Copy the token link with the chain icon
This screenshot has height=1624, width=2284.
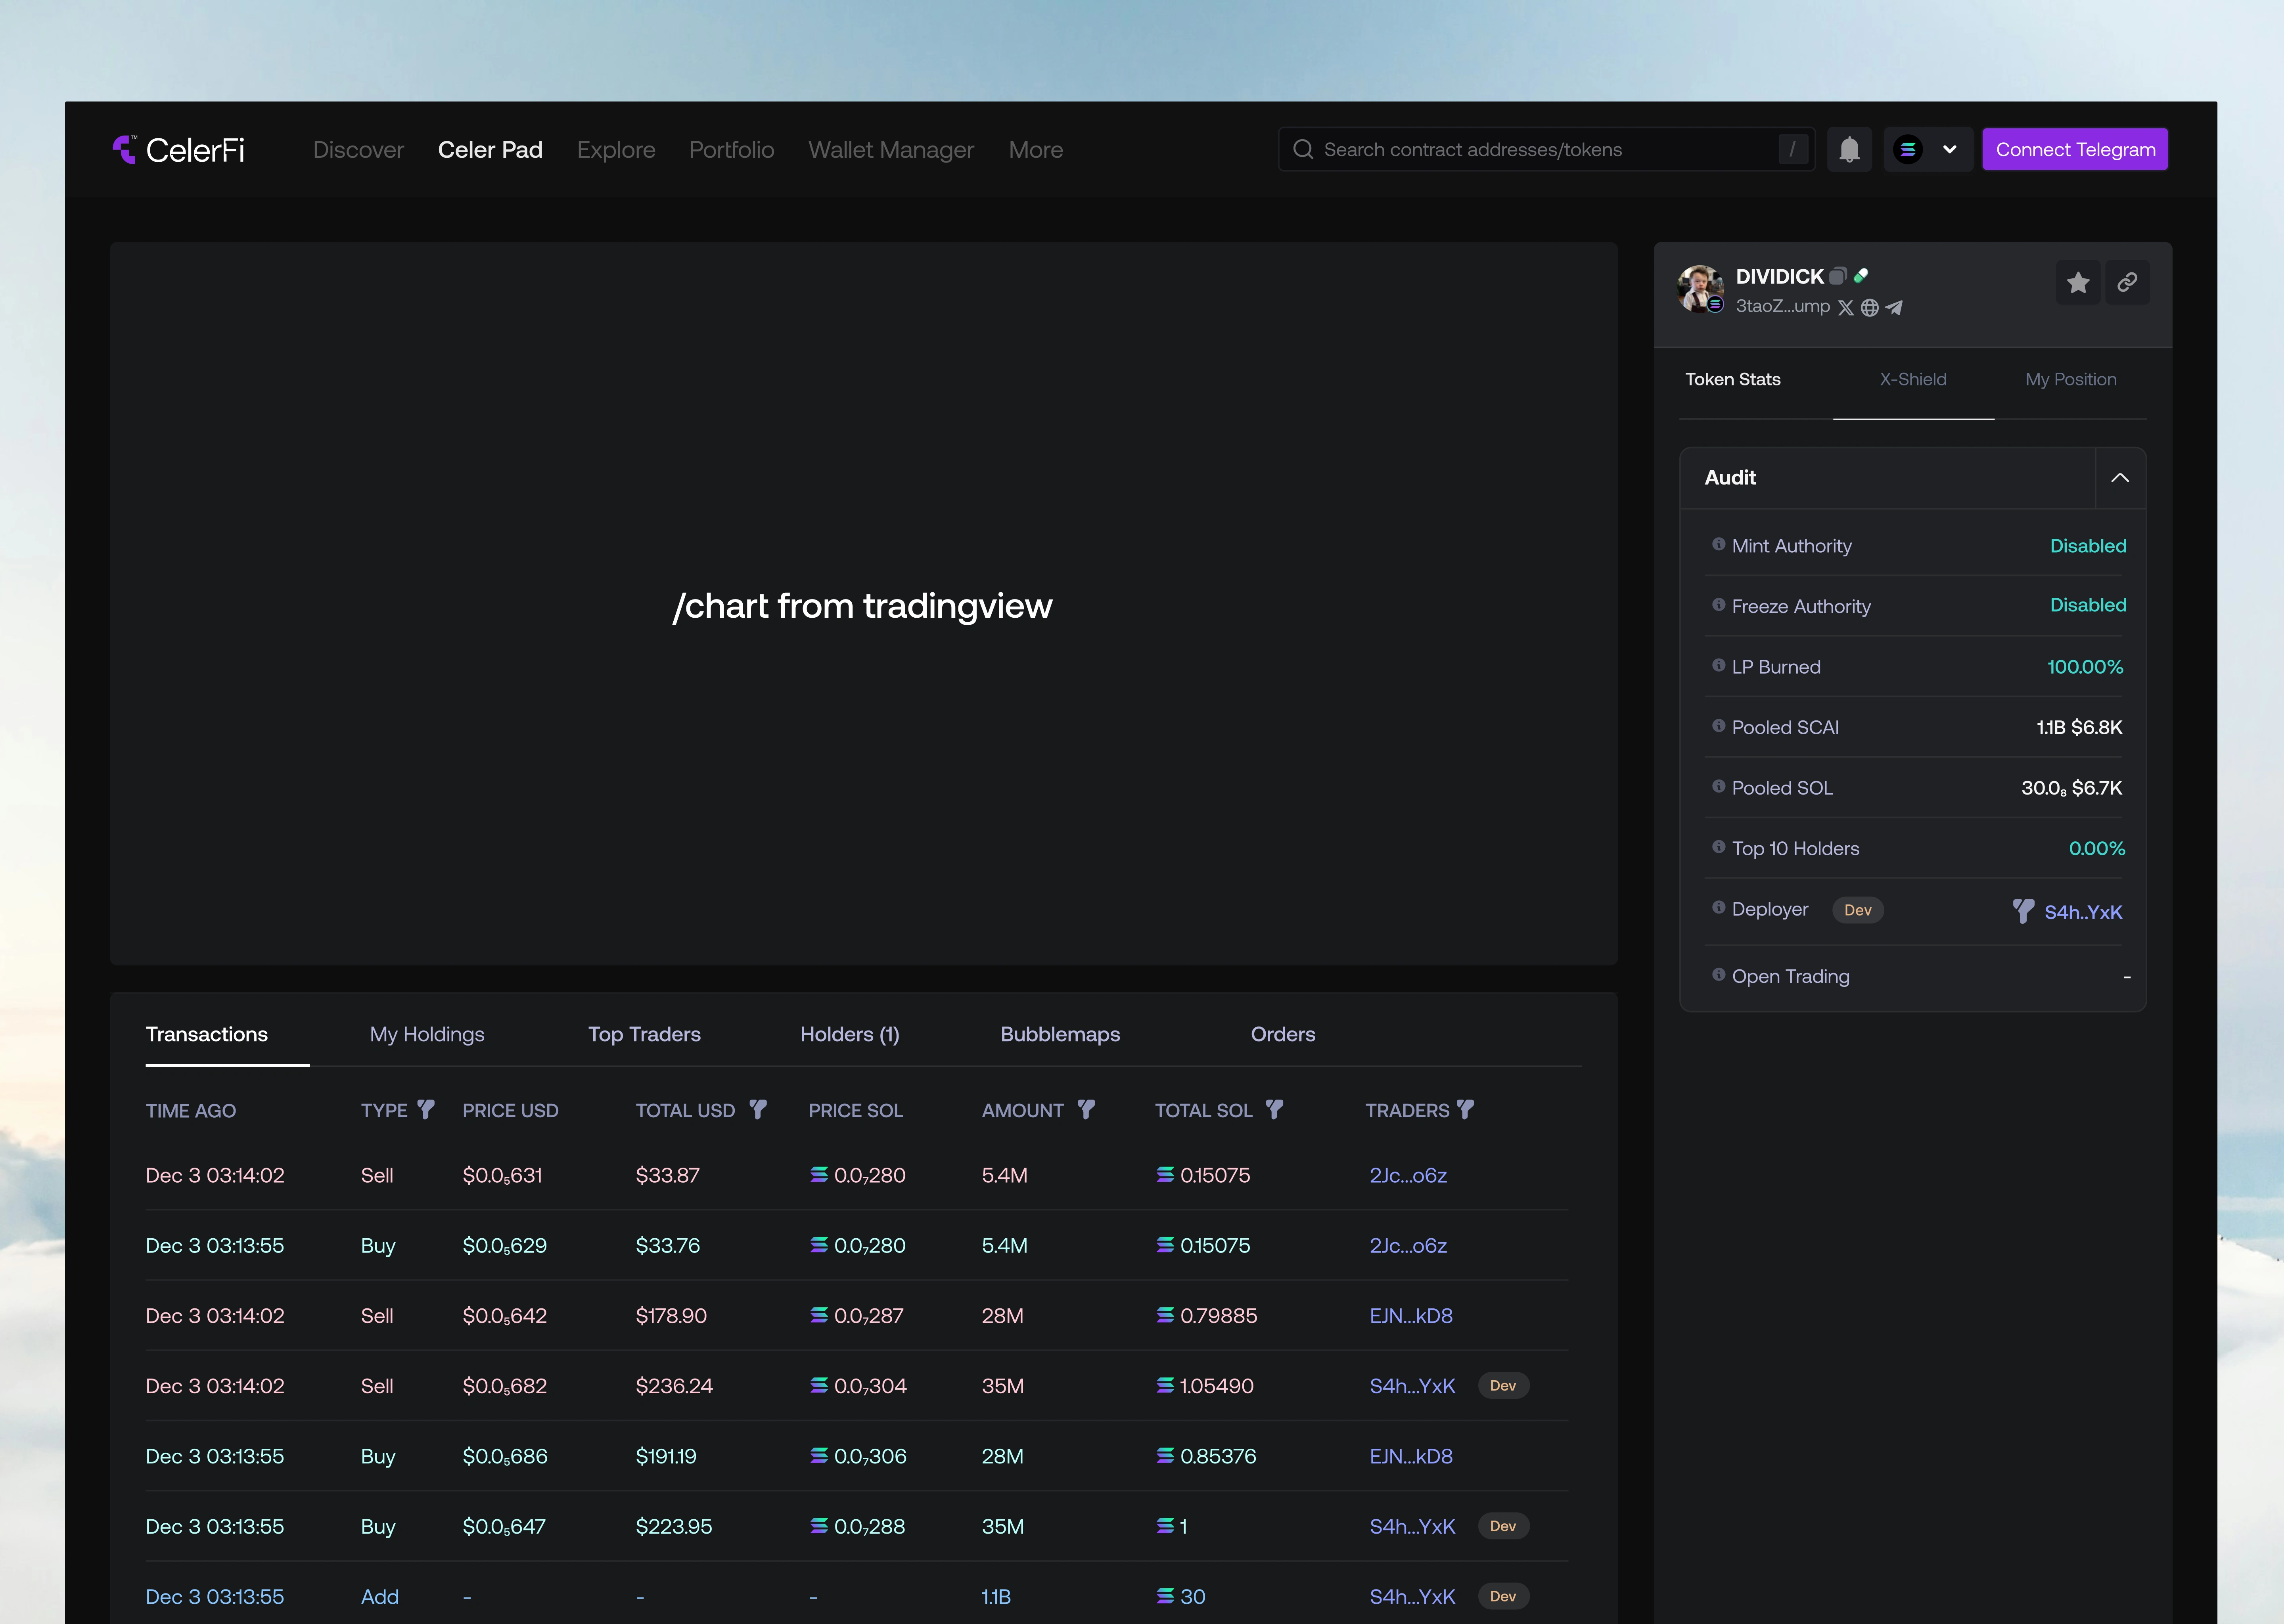click(2127, 283)
